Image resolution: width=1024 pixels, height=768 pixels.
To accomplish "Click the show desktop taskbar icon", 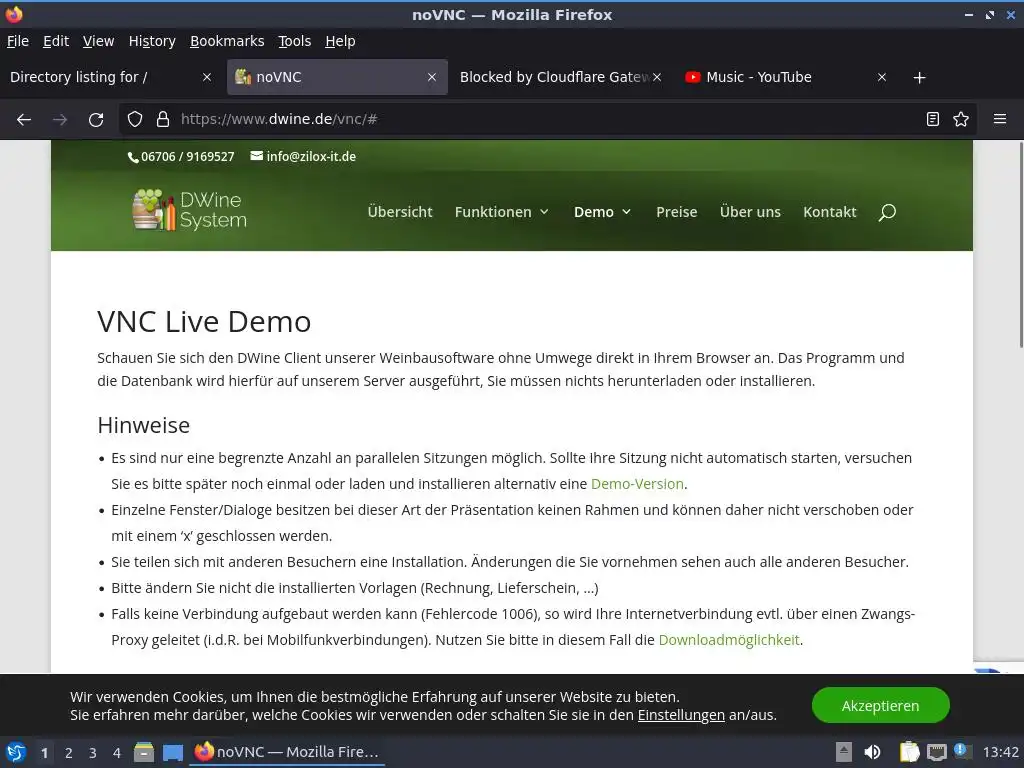I will (173, 752).
